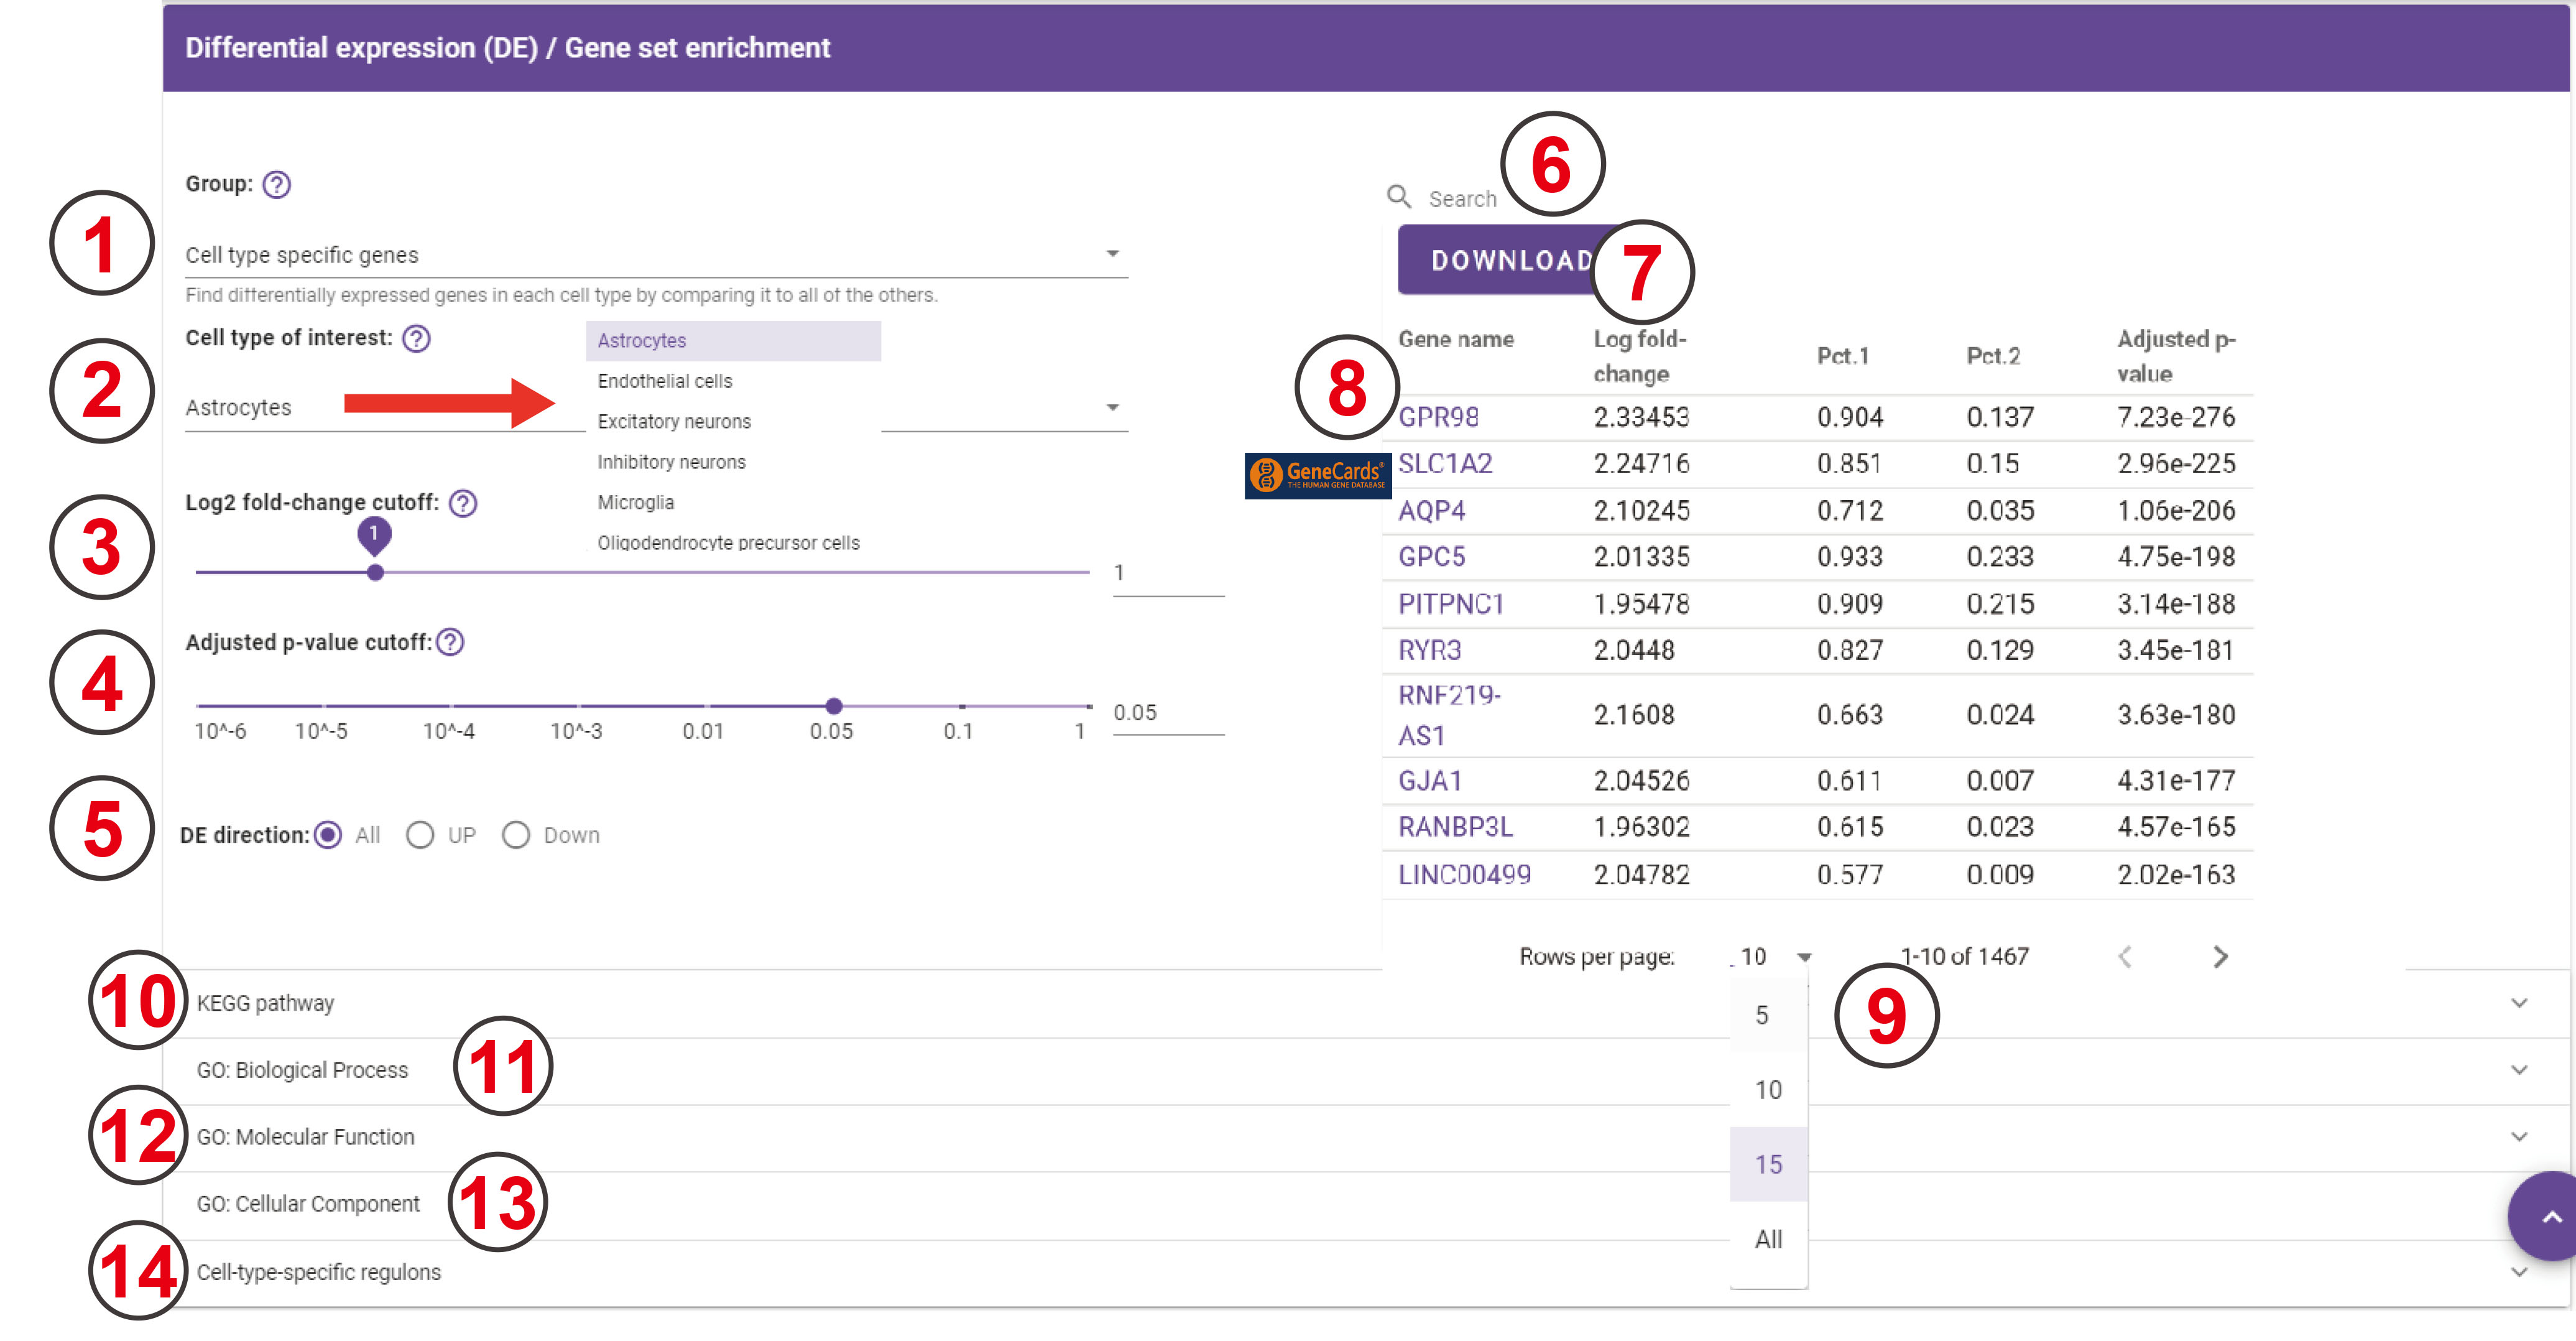Select 15 rows per page option
The width and height of the screenshot is (2576, 1341).
(1767, 1164)
